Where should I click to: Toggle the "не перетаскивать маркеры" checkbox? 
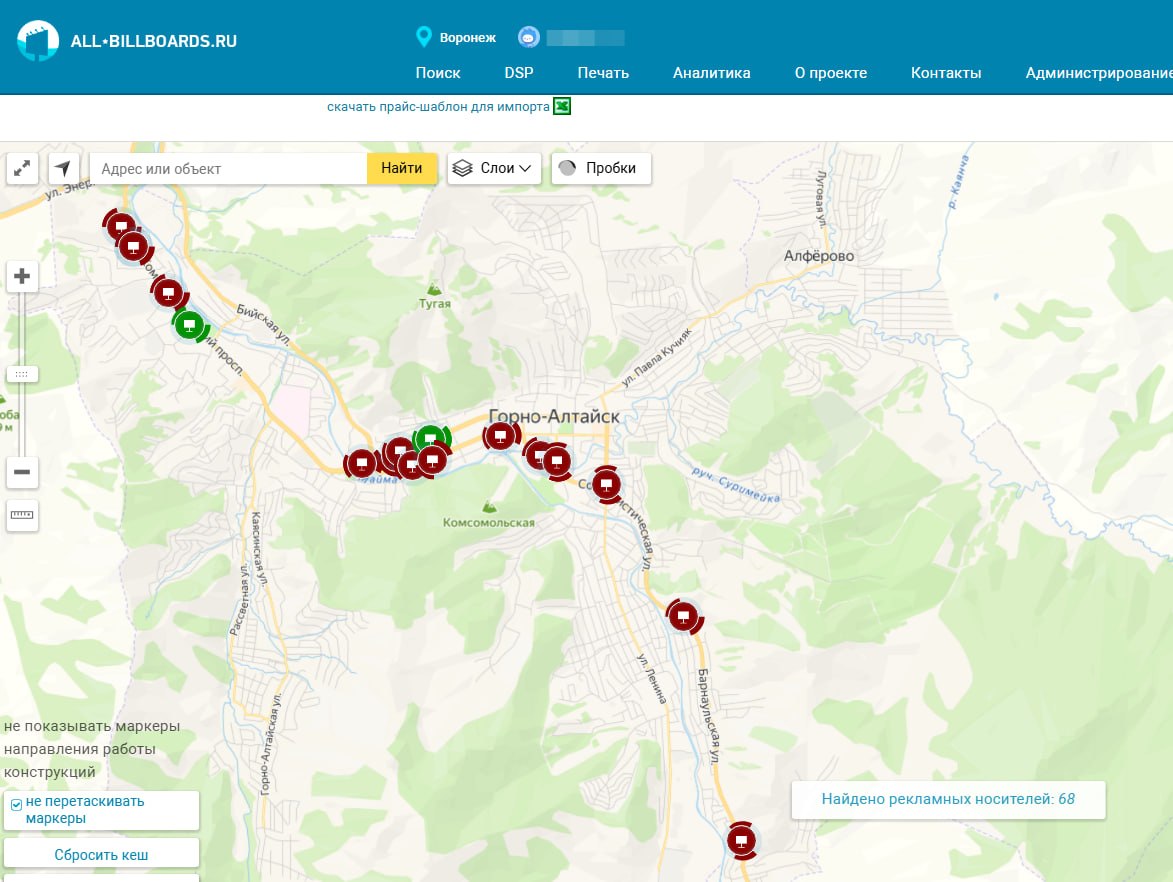(x=16, y=805)
